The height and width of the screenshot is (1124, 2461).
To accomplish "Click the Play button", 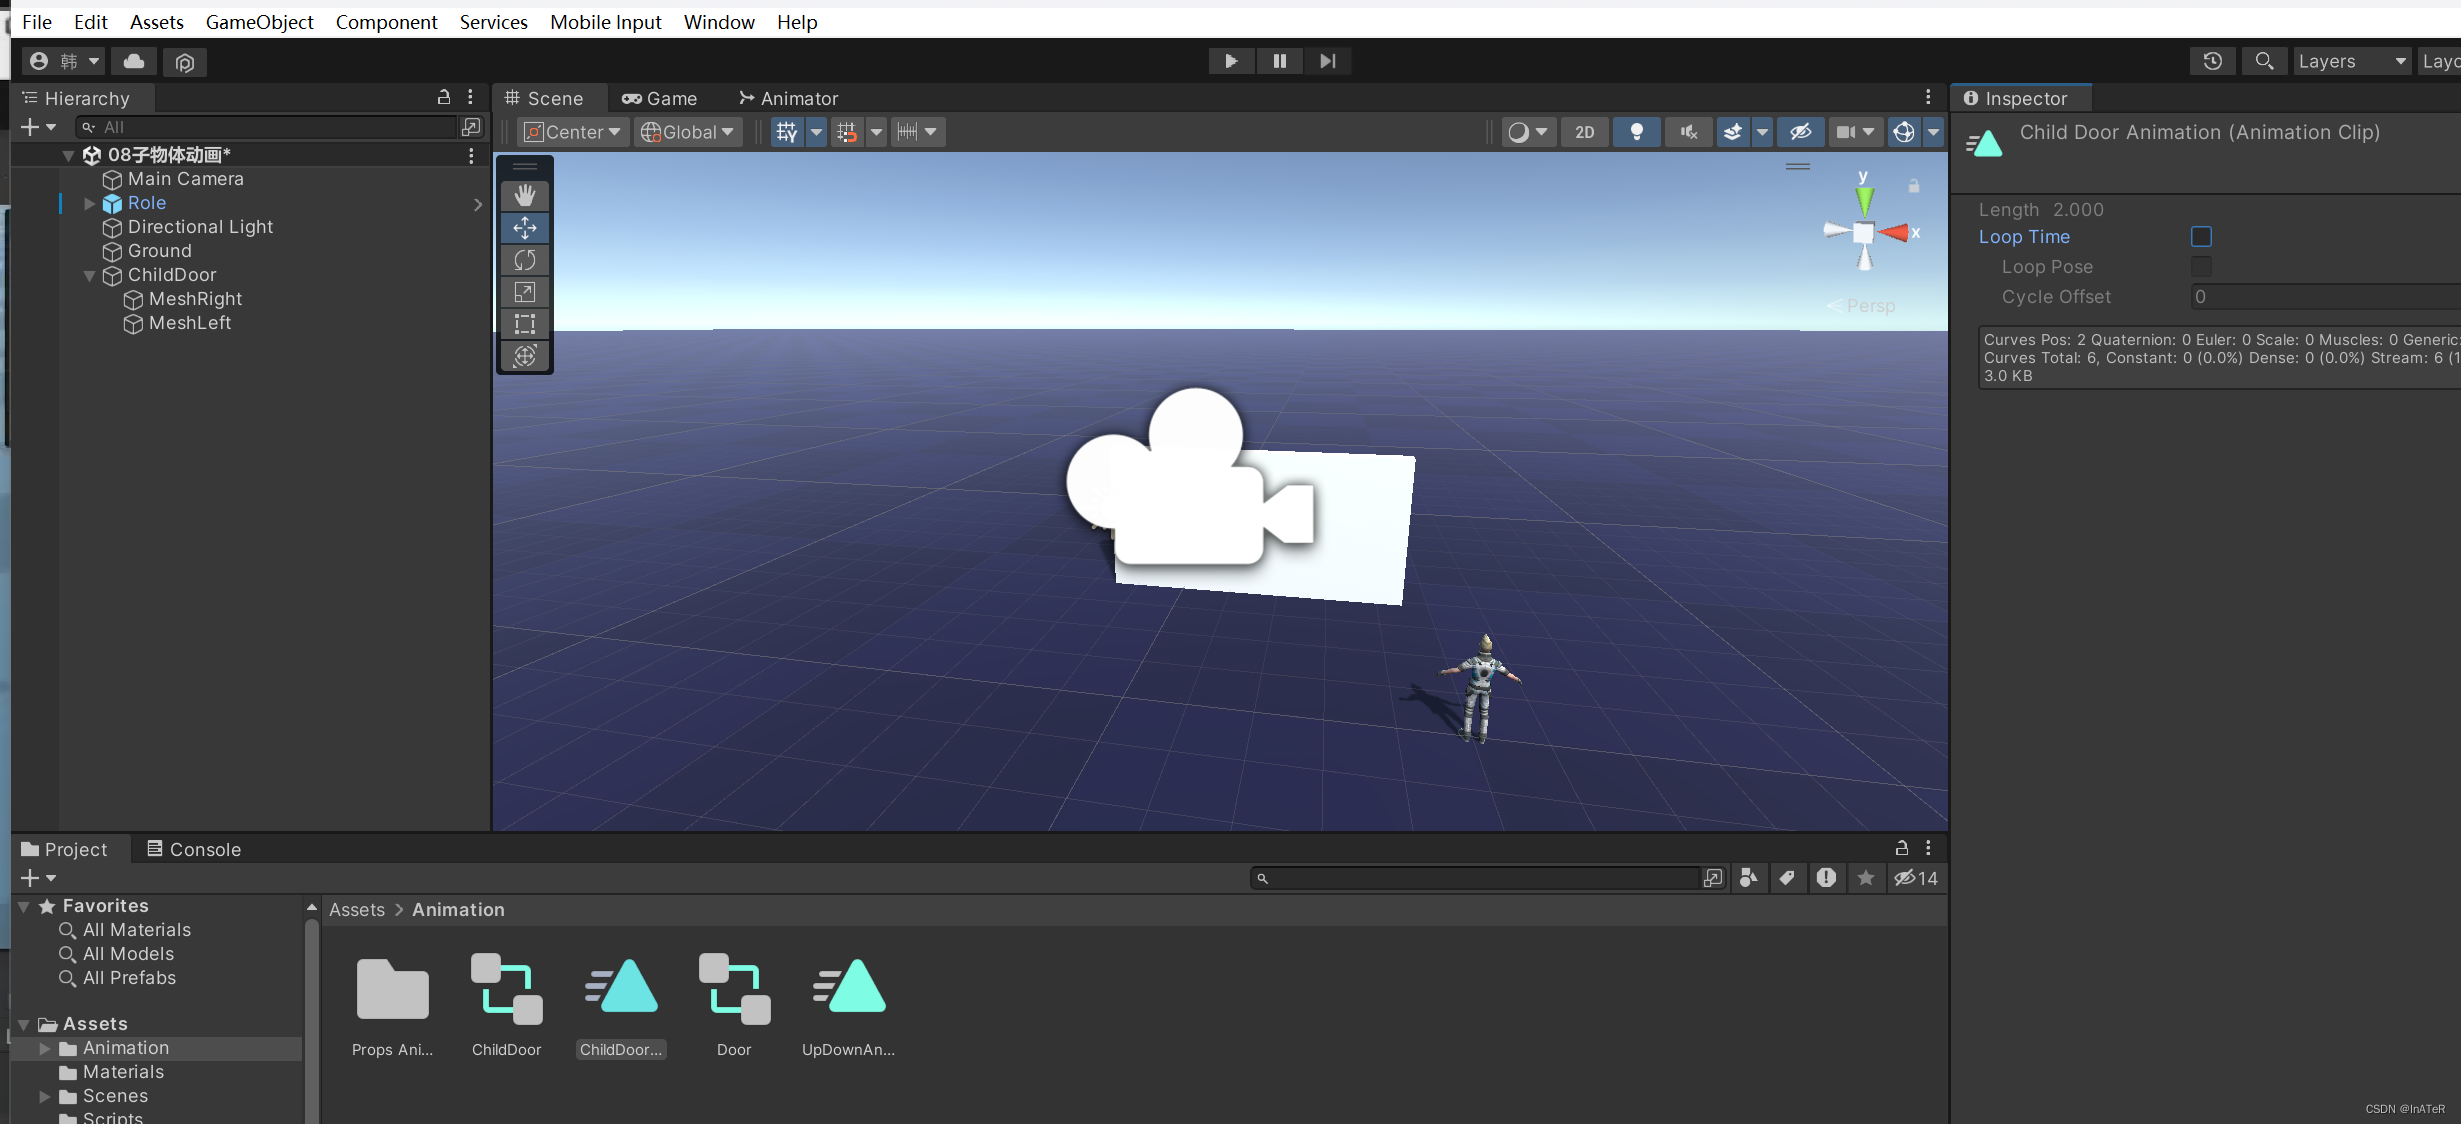I will click(1230, 61).
